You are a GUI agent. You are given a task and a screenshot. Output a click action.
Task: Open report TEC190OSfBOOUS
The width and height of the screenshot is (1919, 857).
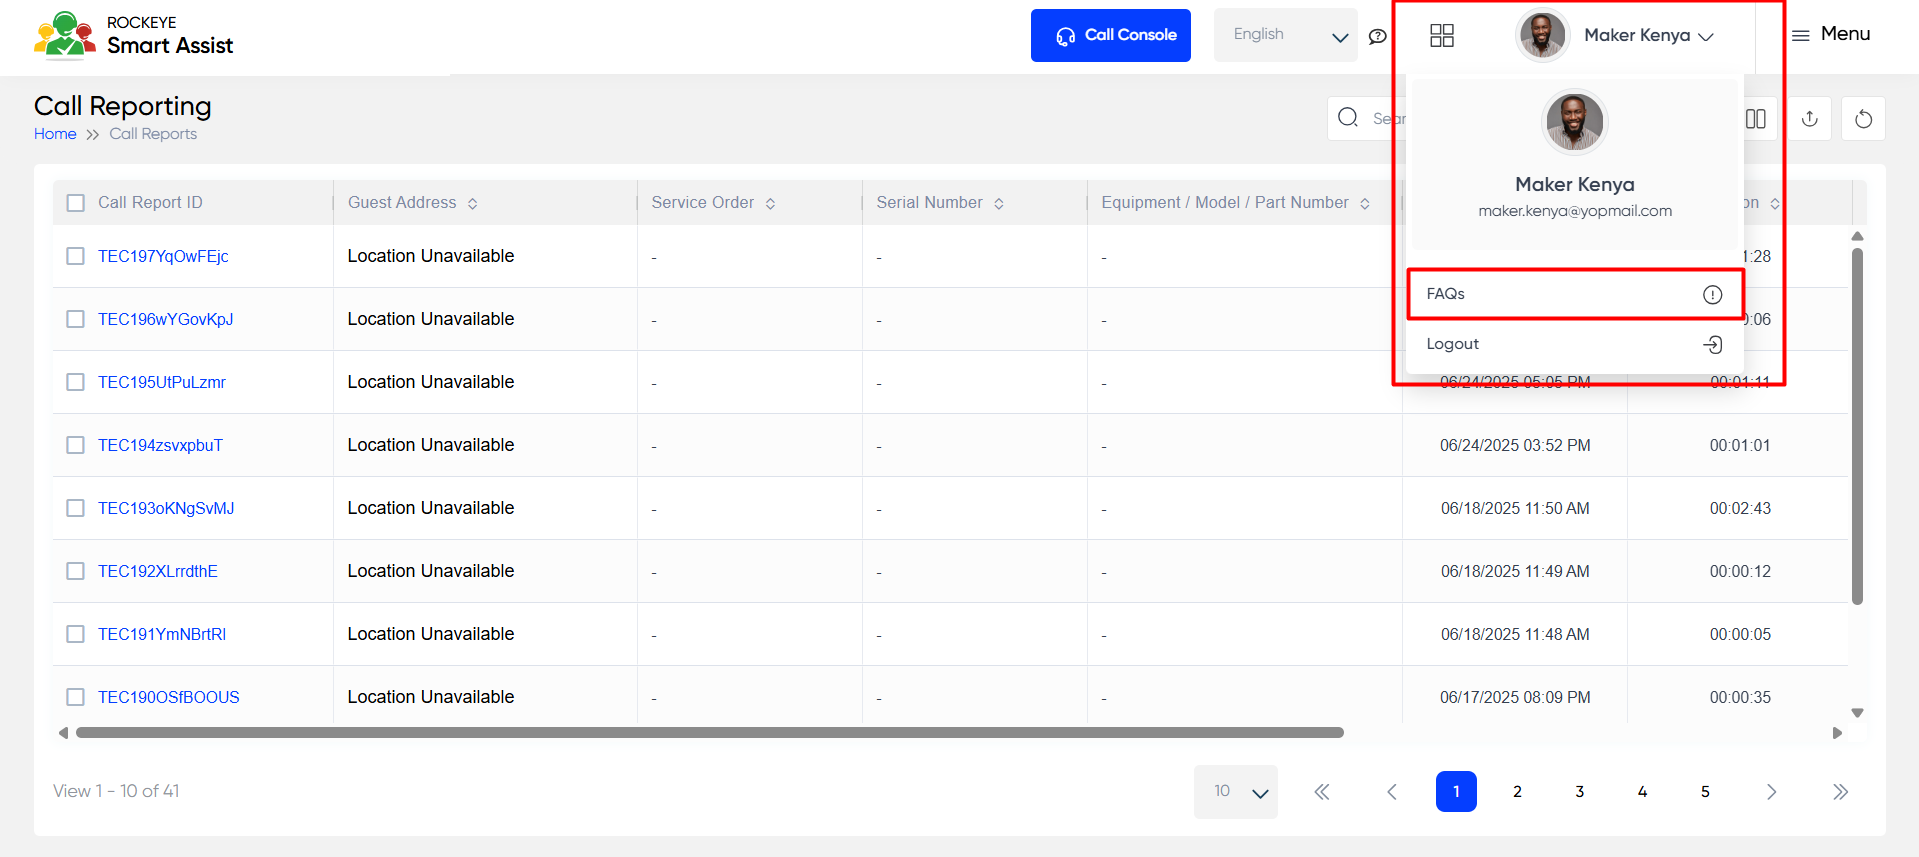coord(169,697)
